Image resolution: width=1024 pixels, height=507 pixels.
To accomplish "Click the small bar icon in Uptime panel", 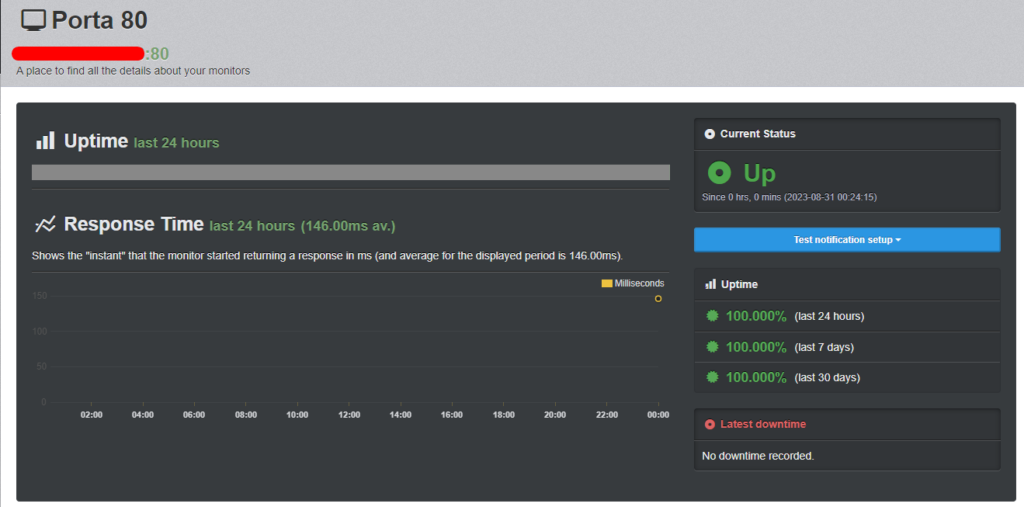I will pyautogui.click(x=710, y=285).
